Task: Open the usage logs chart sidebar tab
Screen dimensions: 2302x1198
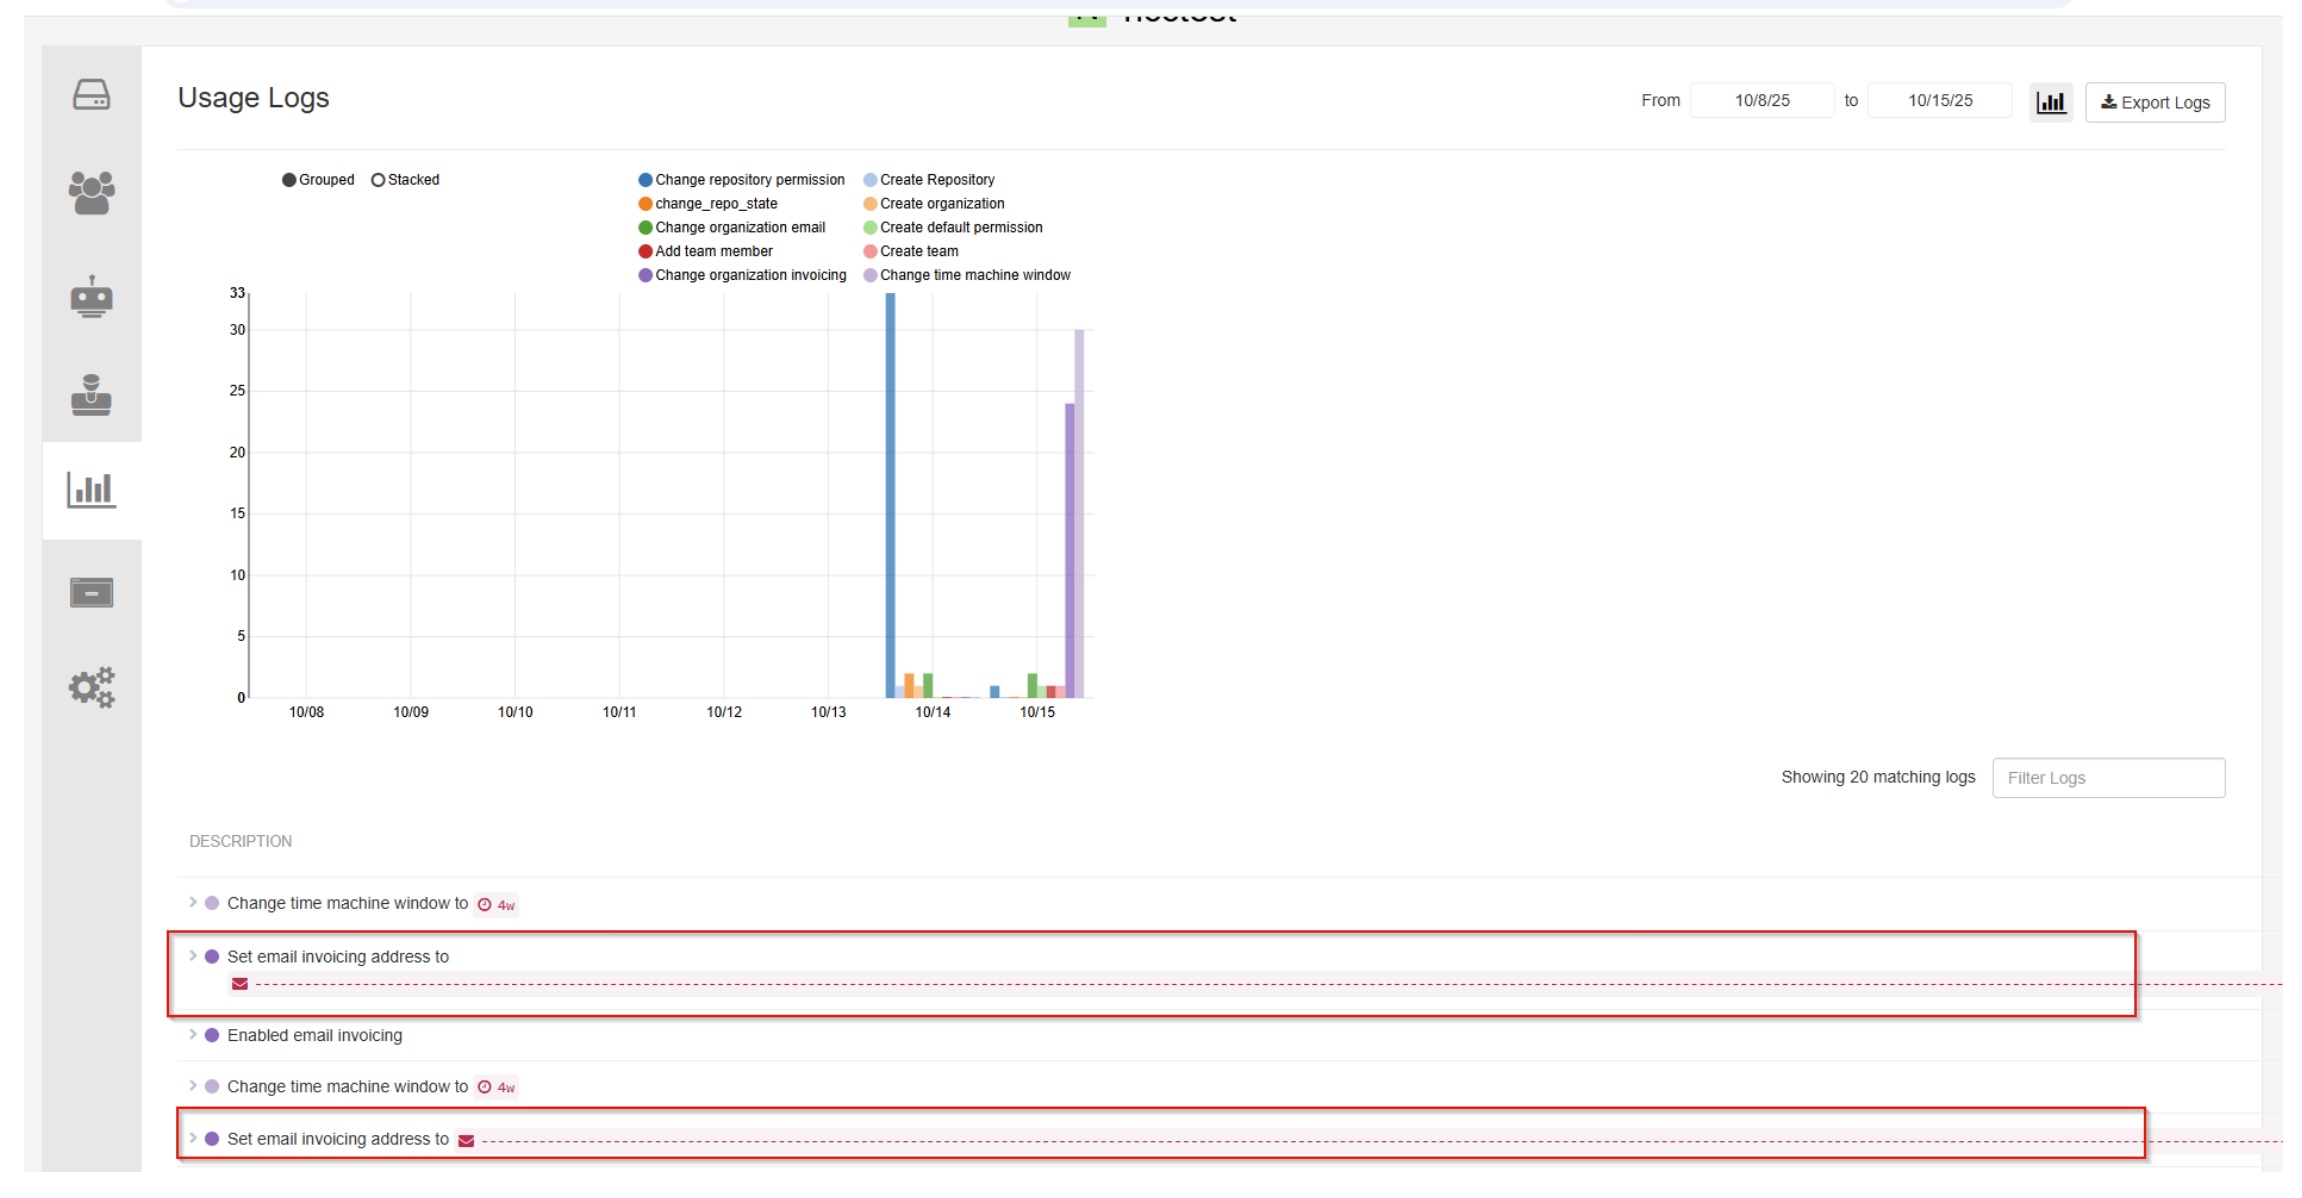Action: (x=91, y=490)
